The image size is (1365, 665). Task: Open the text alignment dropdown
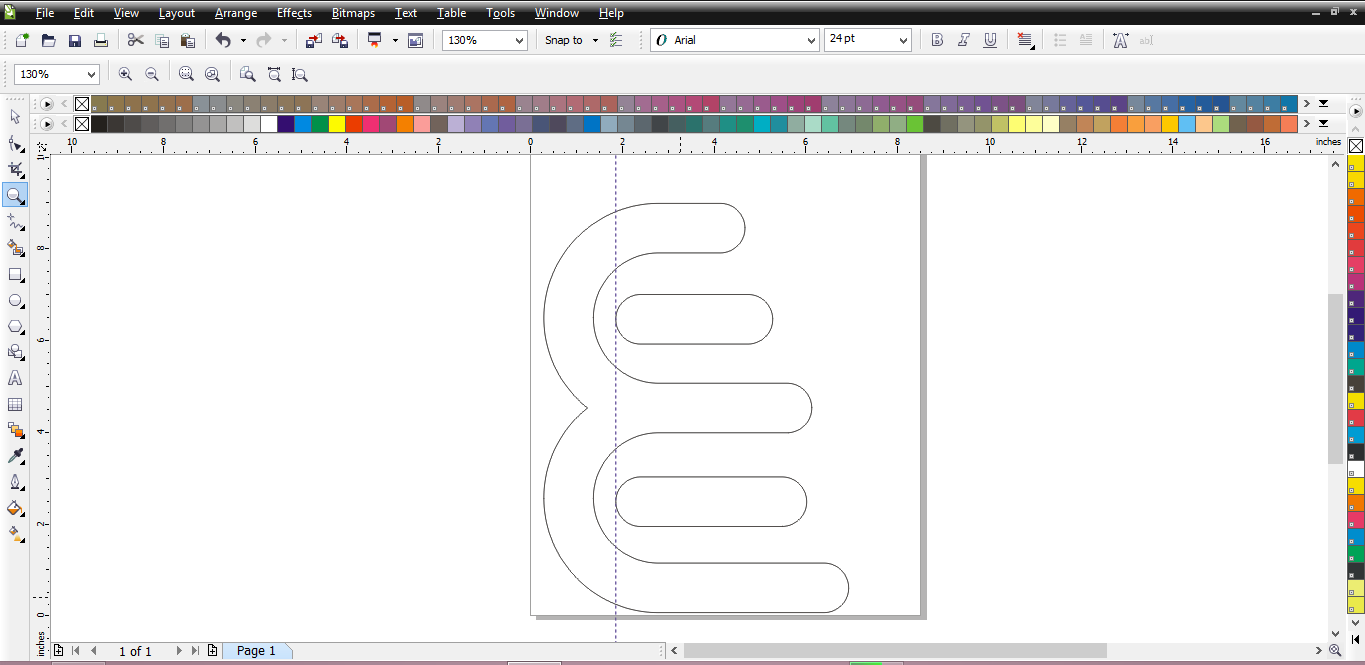point(1025,40)
